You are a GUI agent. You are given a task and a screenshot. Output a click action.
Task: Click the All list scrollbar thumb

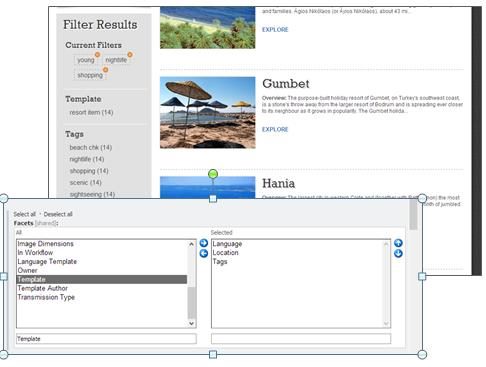191,303
